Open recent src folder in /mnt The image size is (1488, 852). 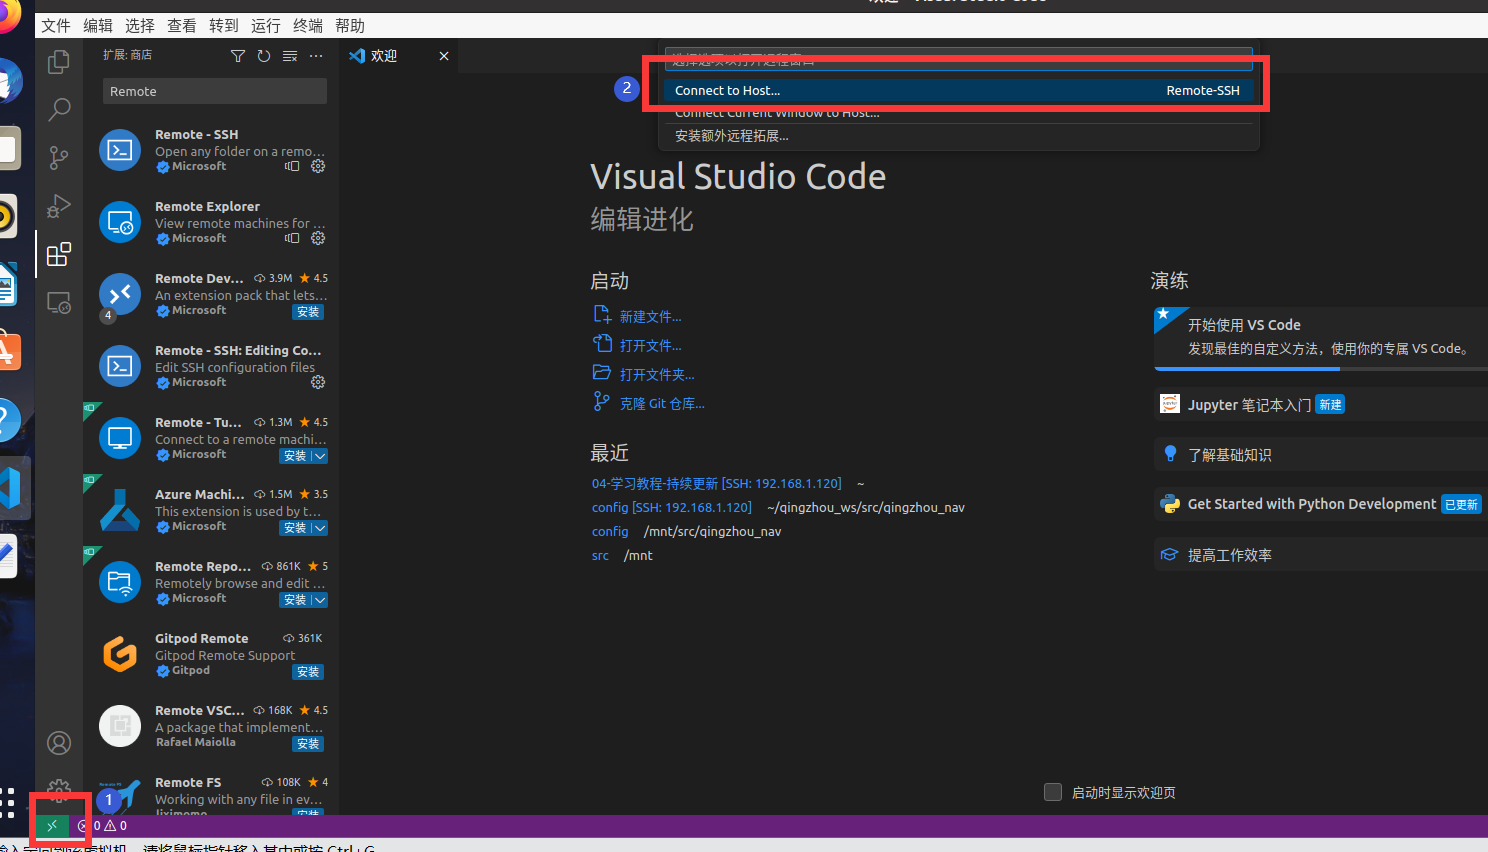(600, 556)
